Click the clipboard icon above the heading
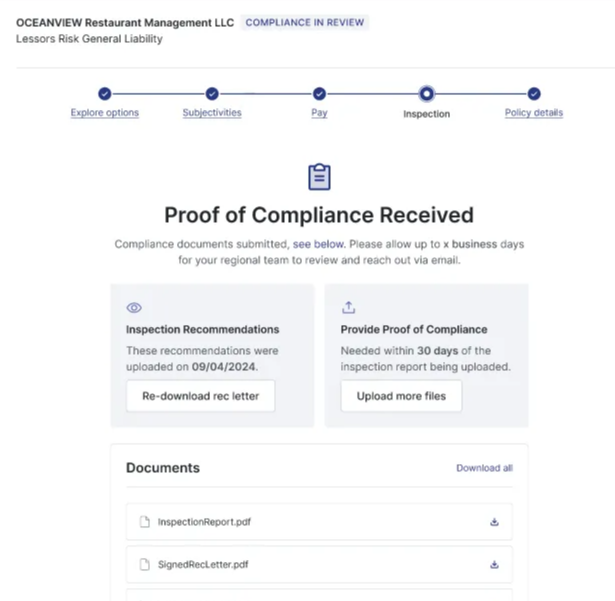This screenshot has width=615, height=601. (319, 177)
